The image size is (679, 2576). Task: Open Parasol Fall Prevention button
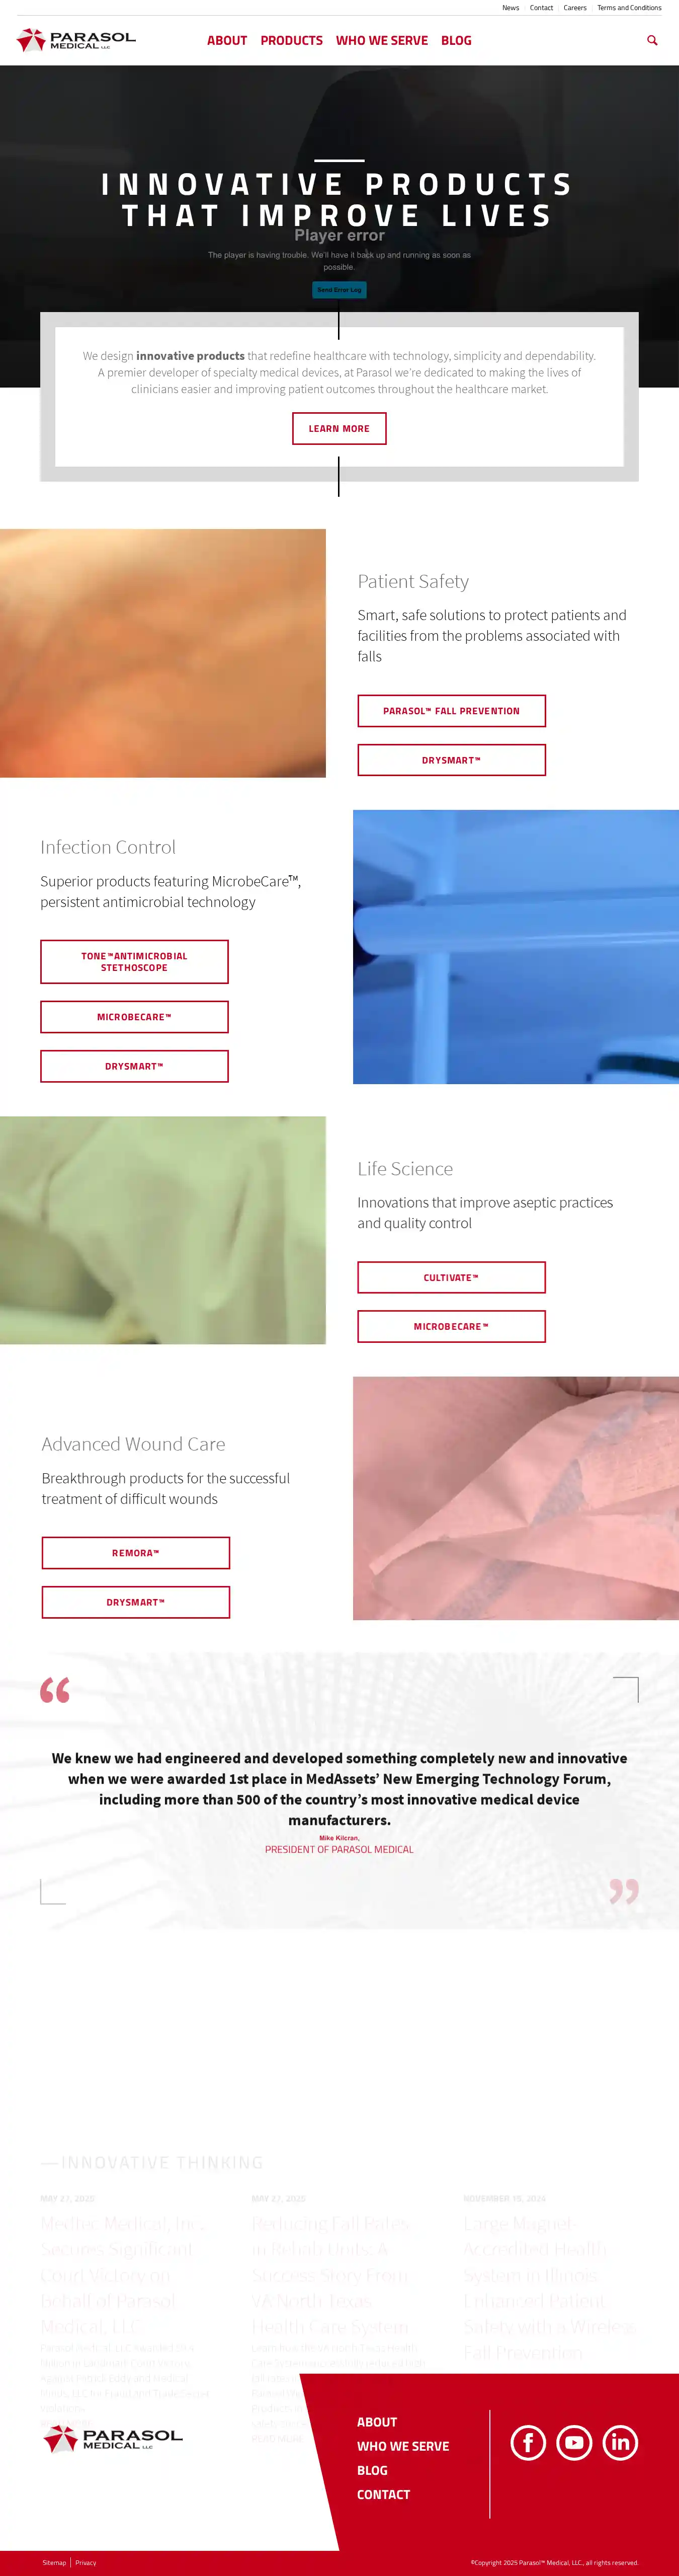451,711
